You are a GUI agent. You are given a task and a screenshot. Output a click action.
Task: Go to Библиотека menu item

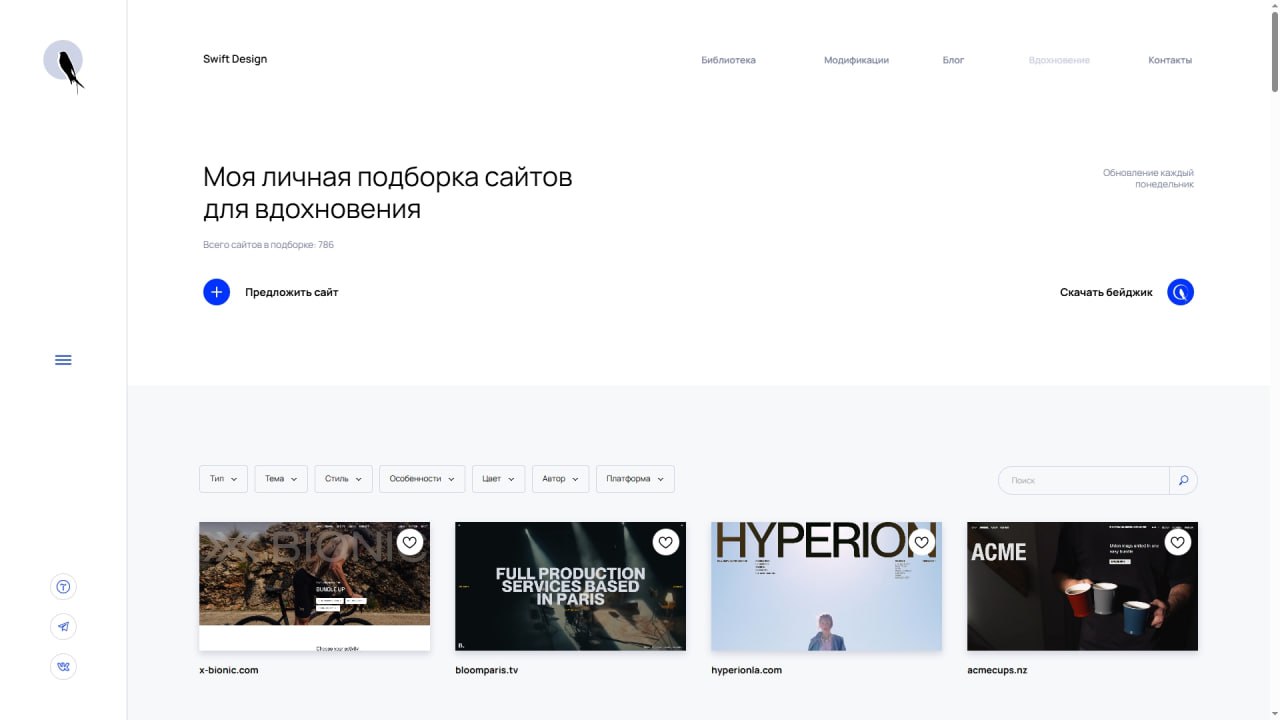(x=728, y=60)
